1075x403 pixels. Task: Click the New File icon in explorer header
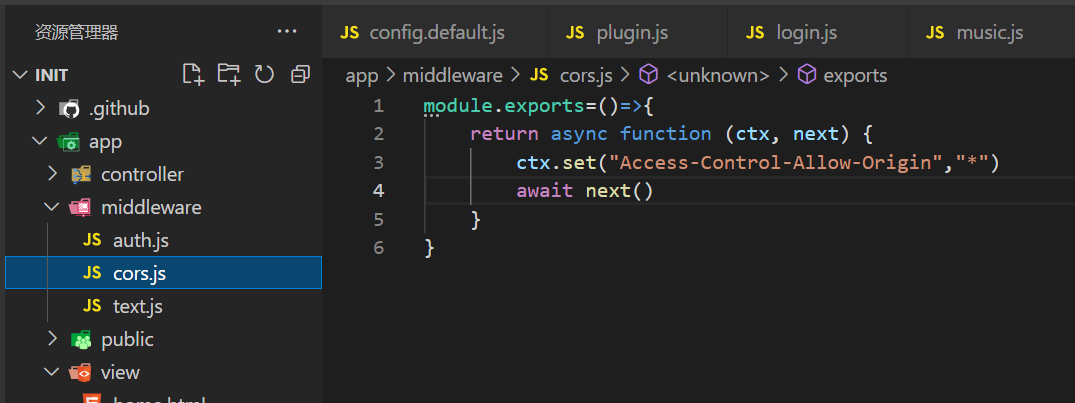(193, 74)
